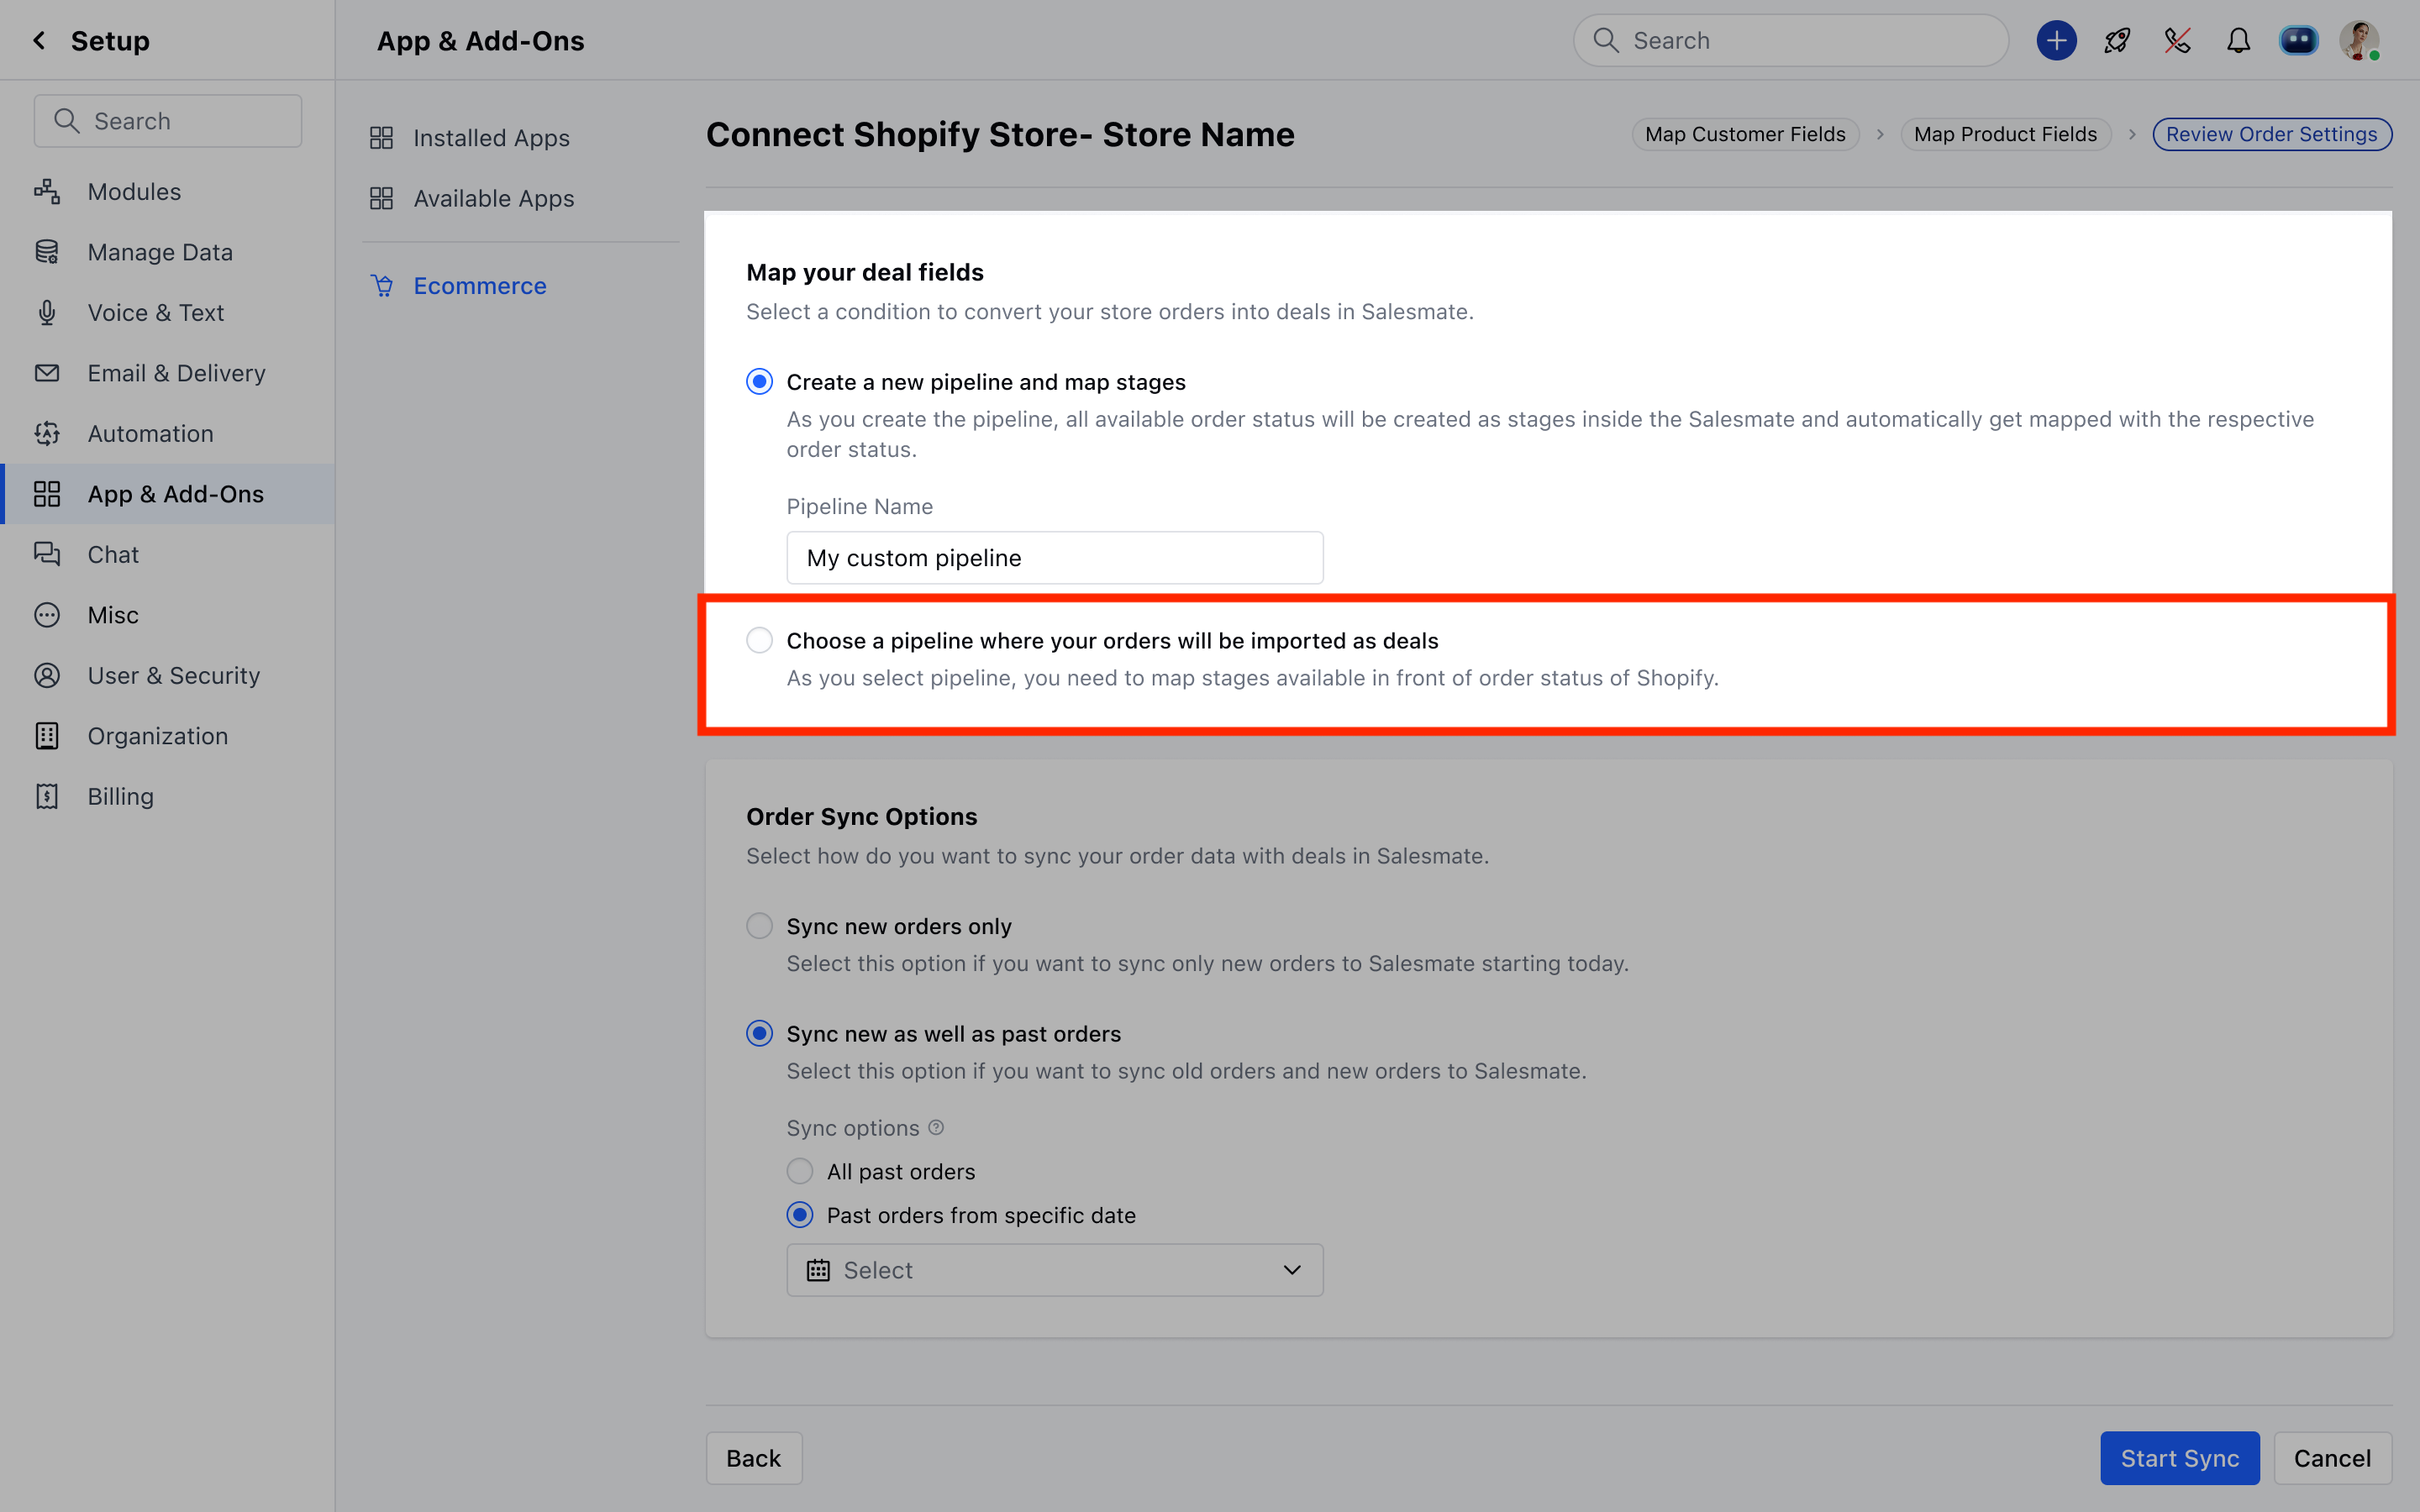Select Past orders from specific date
Image resolution: width=2420 pixels, height=1512 pixels.
(x=800, y=1215)
